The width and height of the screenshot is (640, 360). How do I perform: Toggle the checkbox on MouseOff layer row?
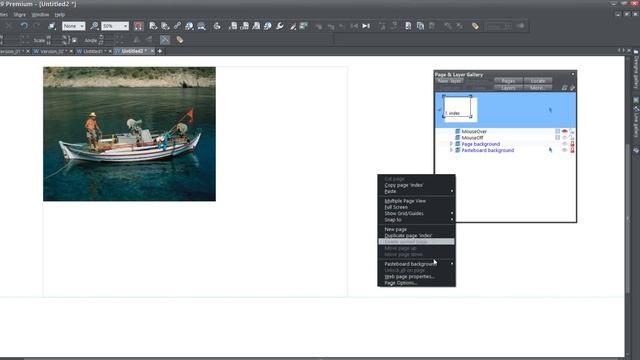558,138
